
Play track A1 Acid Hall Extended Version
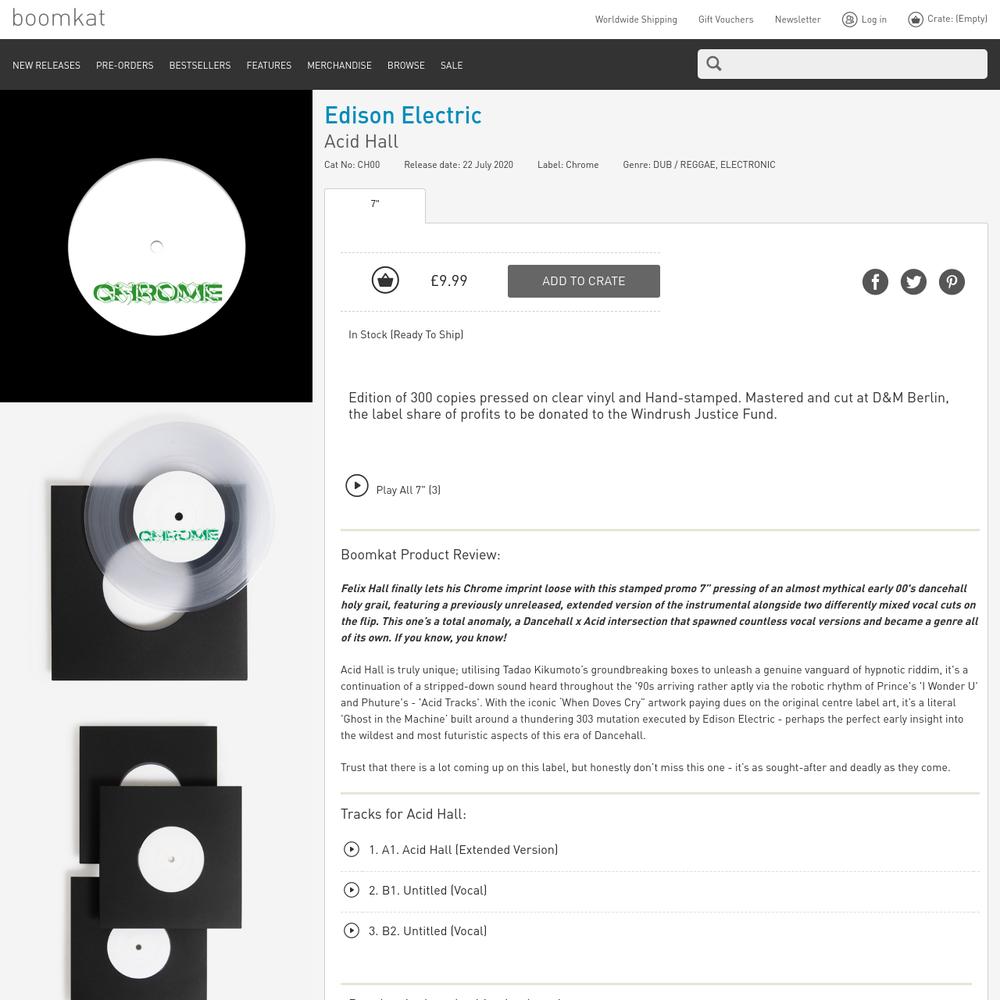pos(351,849)
